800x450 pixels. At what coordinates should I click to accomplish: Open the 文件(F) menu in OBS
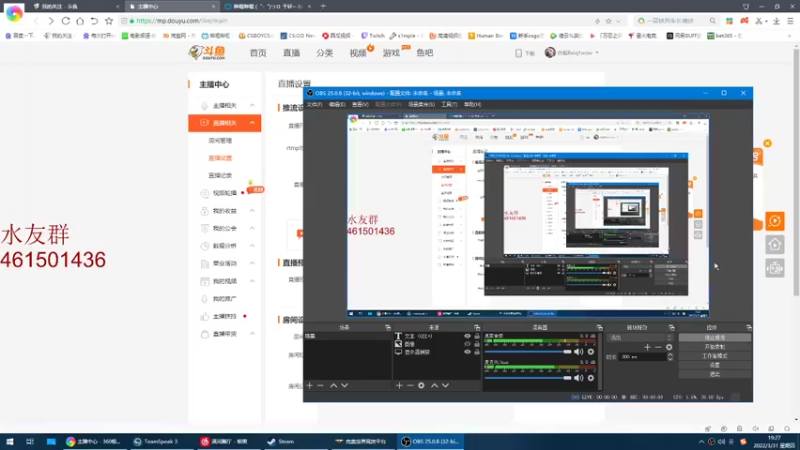click(x=314, y=105)
